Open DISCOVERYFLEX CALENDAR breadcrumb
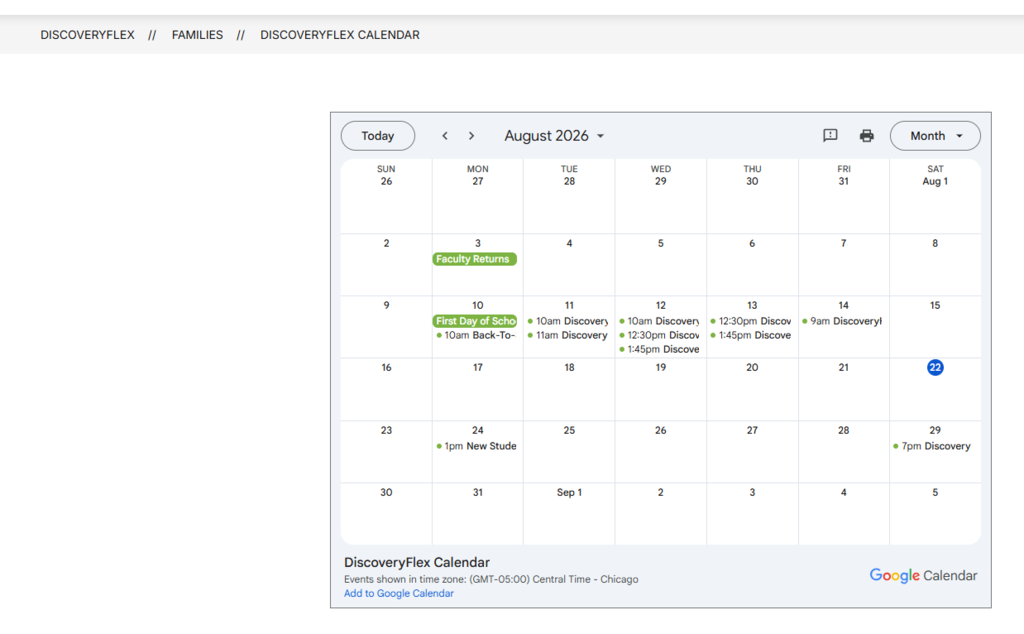Screen dimensions: 1024x634 click(x=340, y=35)
